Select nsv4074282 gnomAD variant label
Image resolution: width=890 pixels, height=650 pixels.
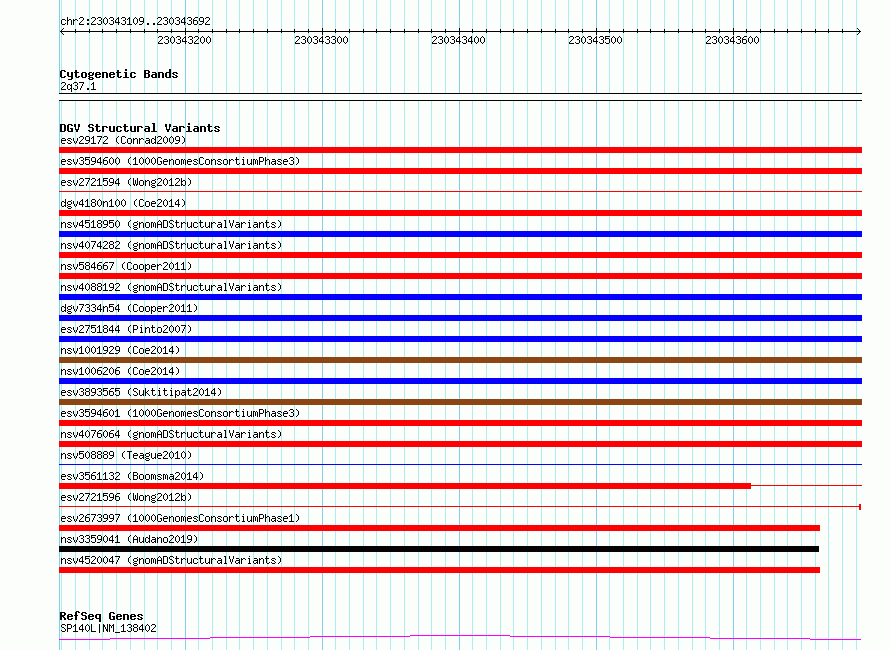click(x=171, y=245)
